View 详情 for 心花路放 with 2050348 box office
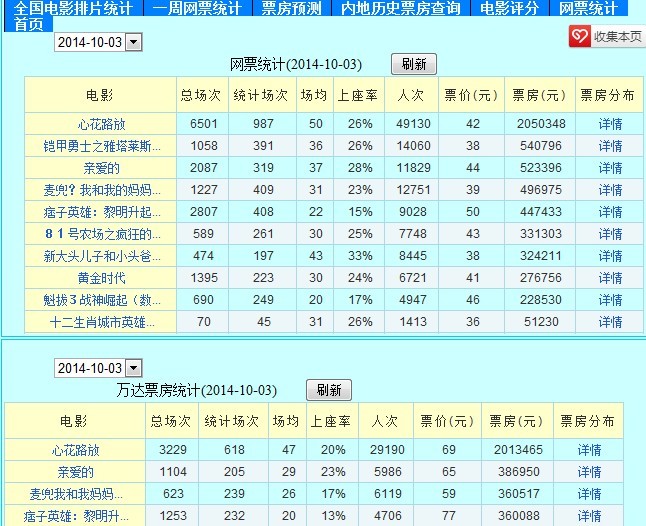This screenshot has height=526, width=646. (610, 124)
